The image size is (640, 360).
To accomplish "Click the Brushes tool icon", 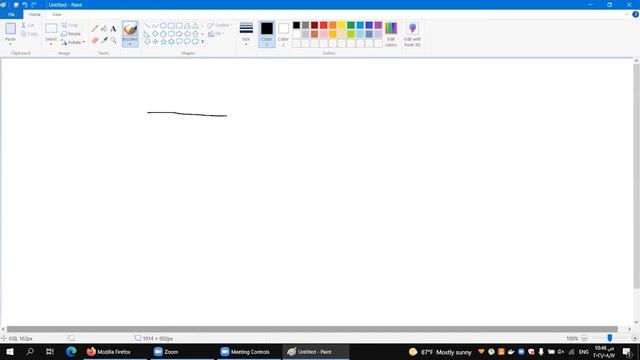I will [130, 29].
